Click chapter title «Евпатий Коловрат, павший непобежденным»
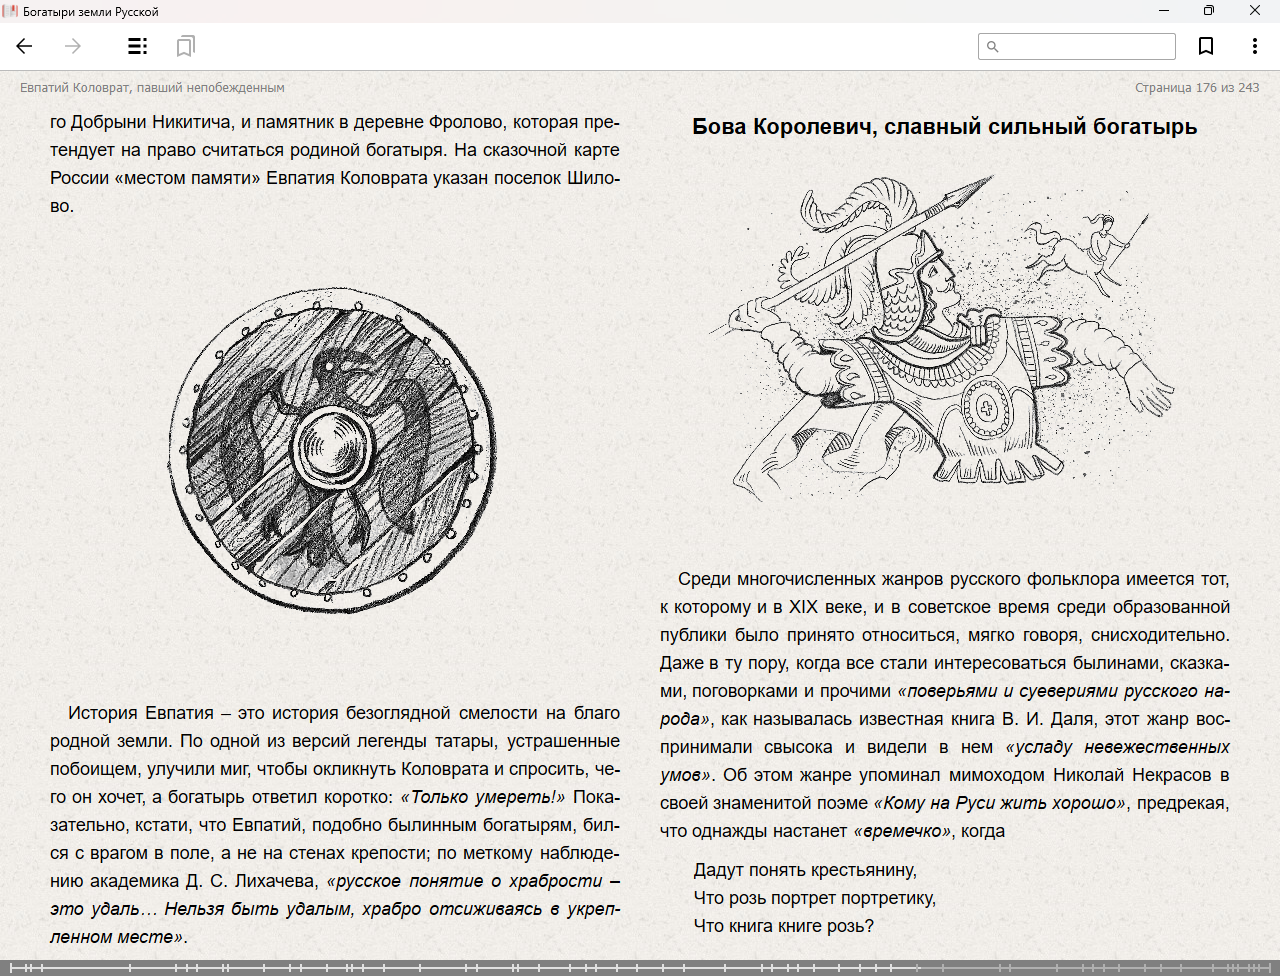The height and width of the screenshot is (976, 1280). [x=152, y=88]
